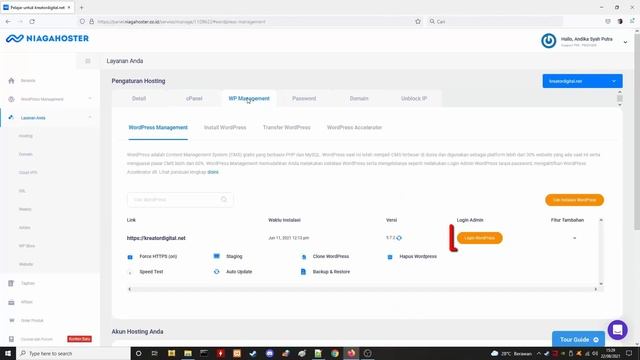This screenshot has height=360, width=640.
Task: Click the Auto Update icon
Action: click(217, 272)
